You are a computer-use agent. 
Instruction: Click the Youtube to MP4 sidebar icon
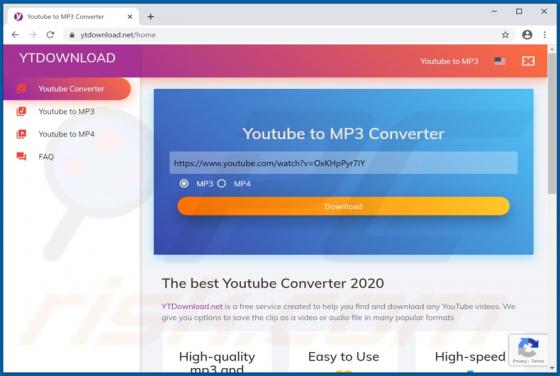point(21,134)
